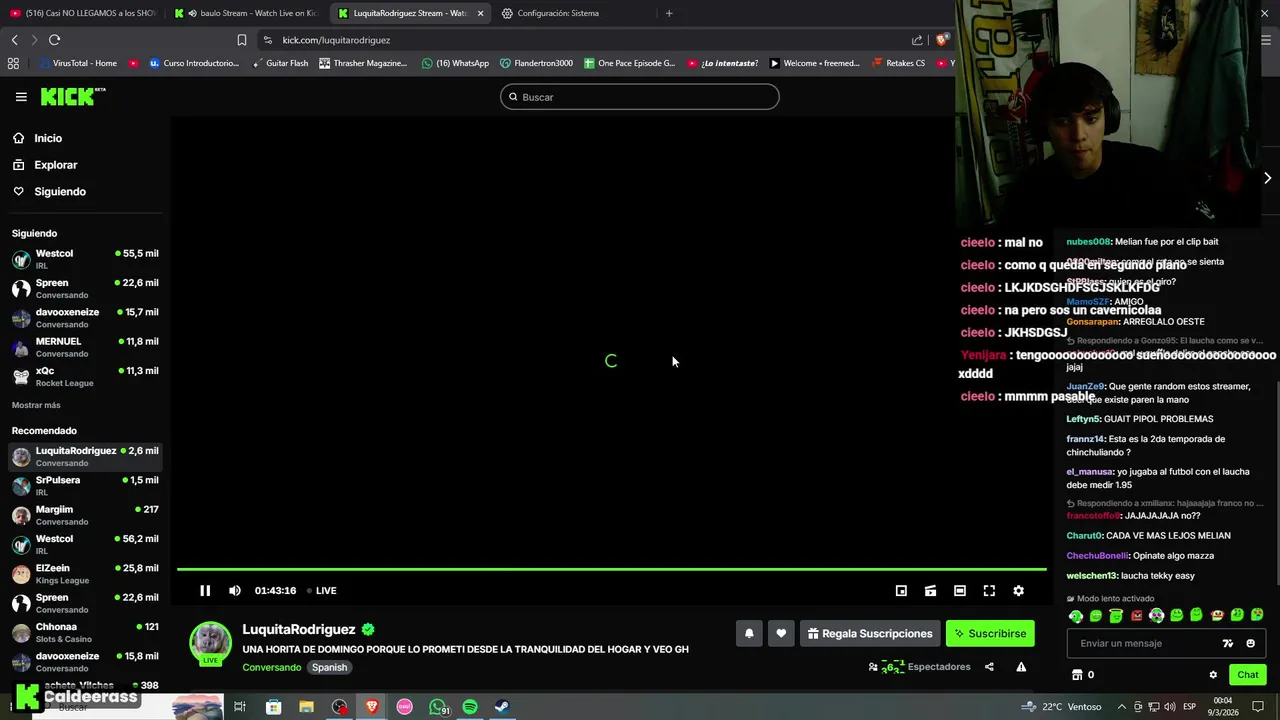Open the Kick hamburger menu
Viewport: 1280px width, 720px height.
point(21,97)
